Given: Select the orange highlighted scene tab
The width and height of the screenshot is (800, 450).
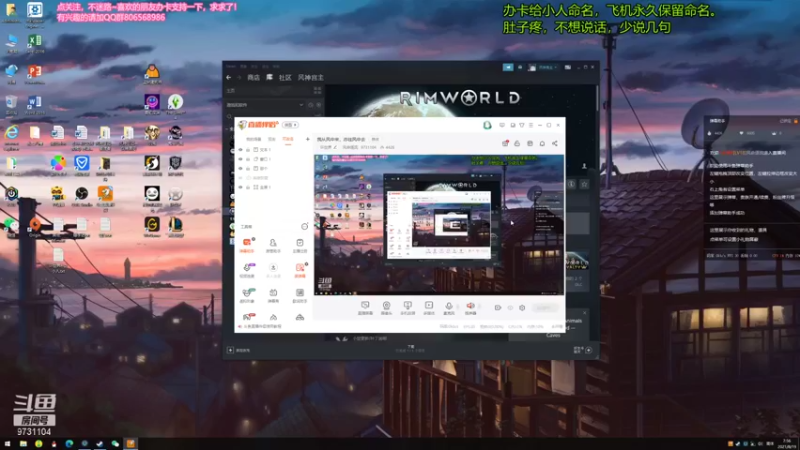Looking at the screenshot, I should [x=288, y=139].
